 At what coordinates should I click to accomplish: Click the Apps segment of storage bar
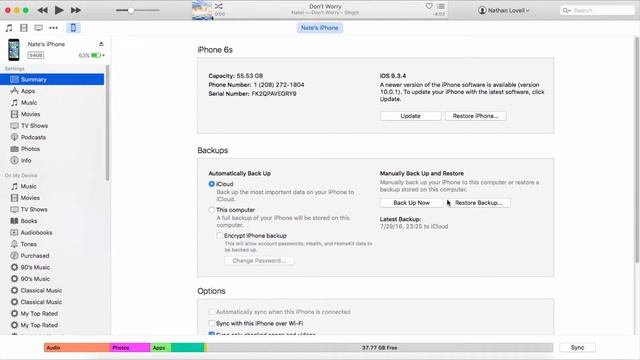click(x=160, y=347)
